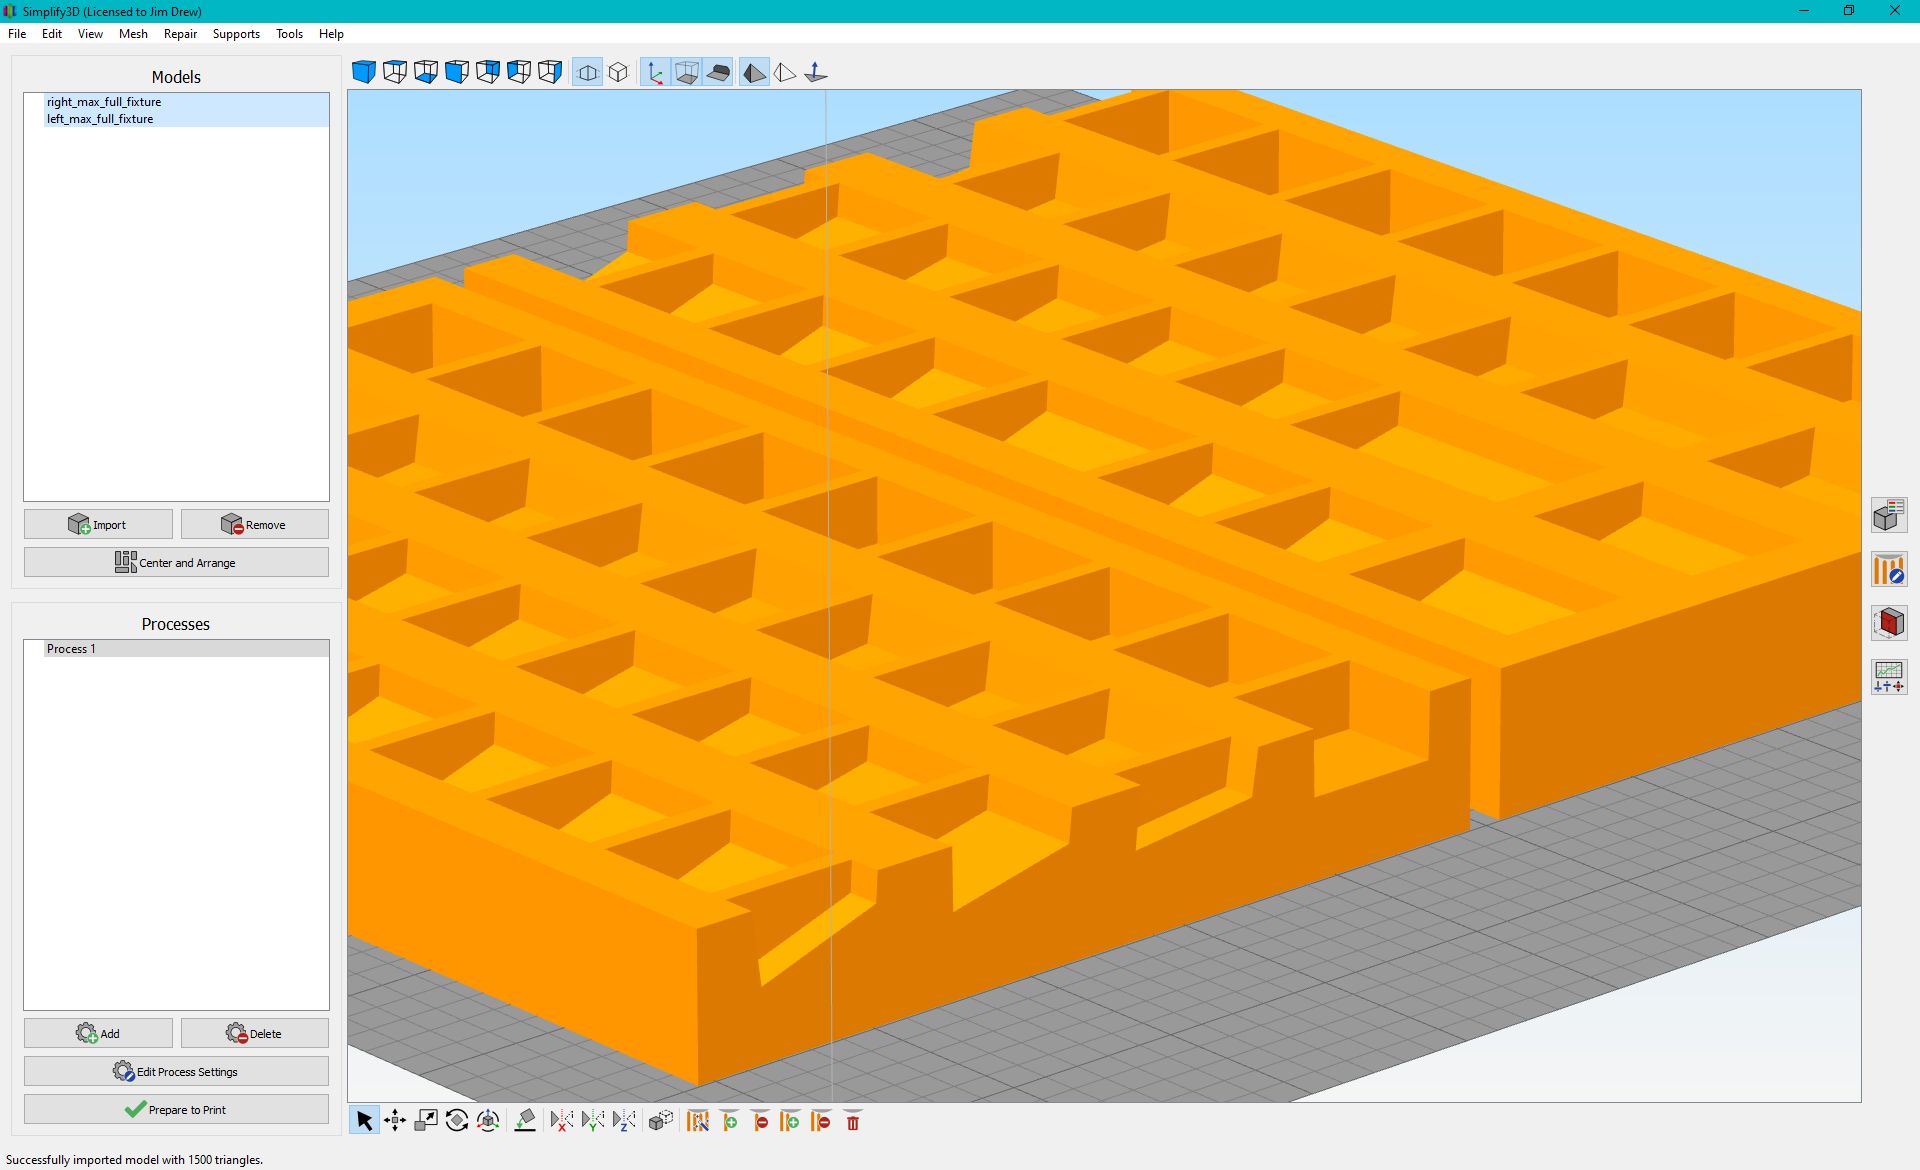Select the rotate view orbit tool
This screenshot has width=1920, height=1170.
488,1121
